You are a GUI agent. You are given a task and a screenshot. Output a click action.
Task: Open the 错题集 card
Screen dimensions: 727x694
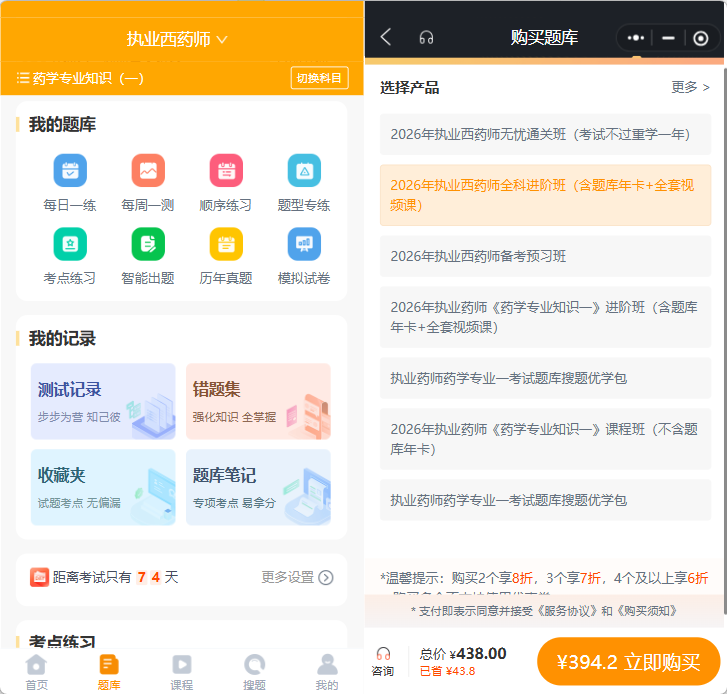[258, 401]
